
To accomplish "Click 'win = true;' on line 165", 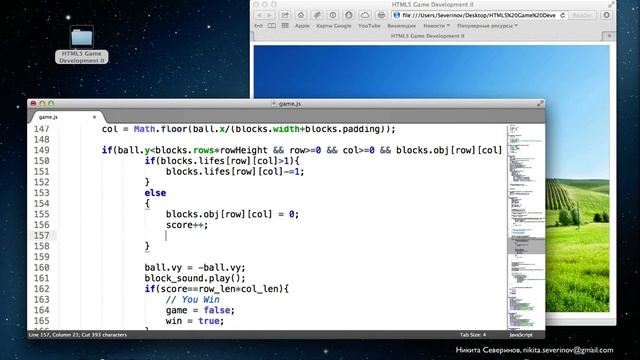I will [x=195, y=321].
